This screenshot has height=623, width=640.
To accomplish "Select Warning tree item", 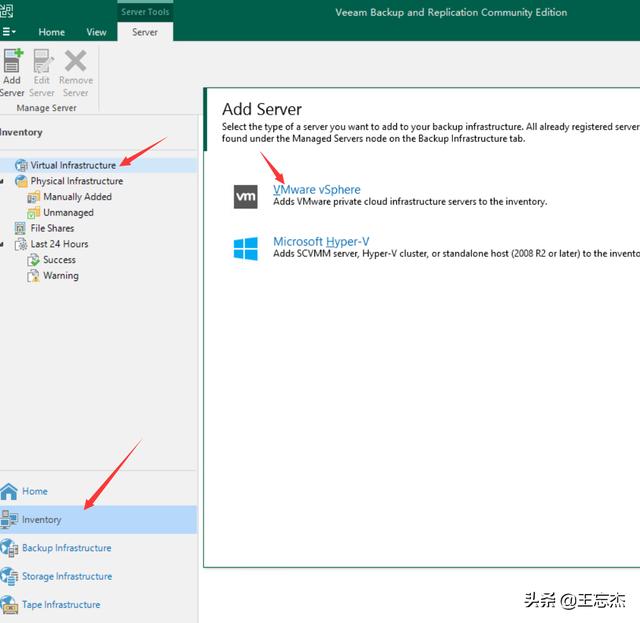I will [x=61, y=276].
